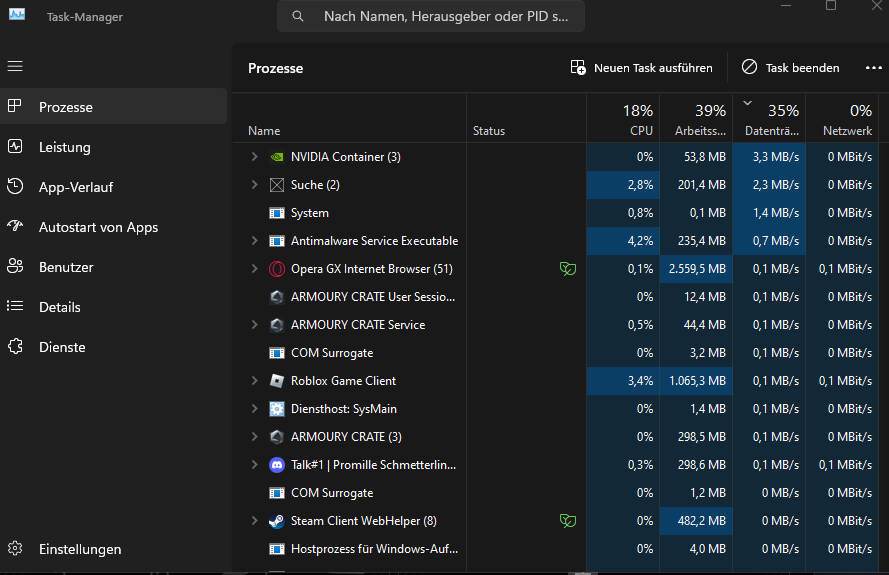Click the App-Verlauf history icon
This screenshot has height=575, width=889.
pyautogui.click(x=15, y=187)
